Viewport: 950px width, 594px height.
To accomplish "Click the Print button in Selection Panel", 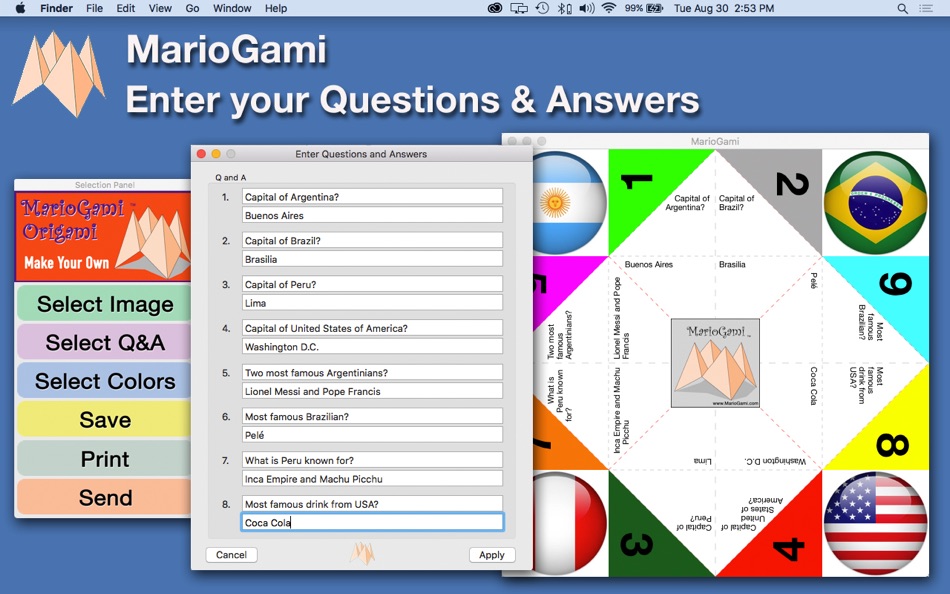I will tap(104, 459).
